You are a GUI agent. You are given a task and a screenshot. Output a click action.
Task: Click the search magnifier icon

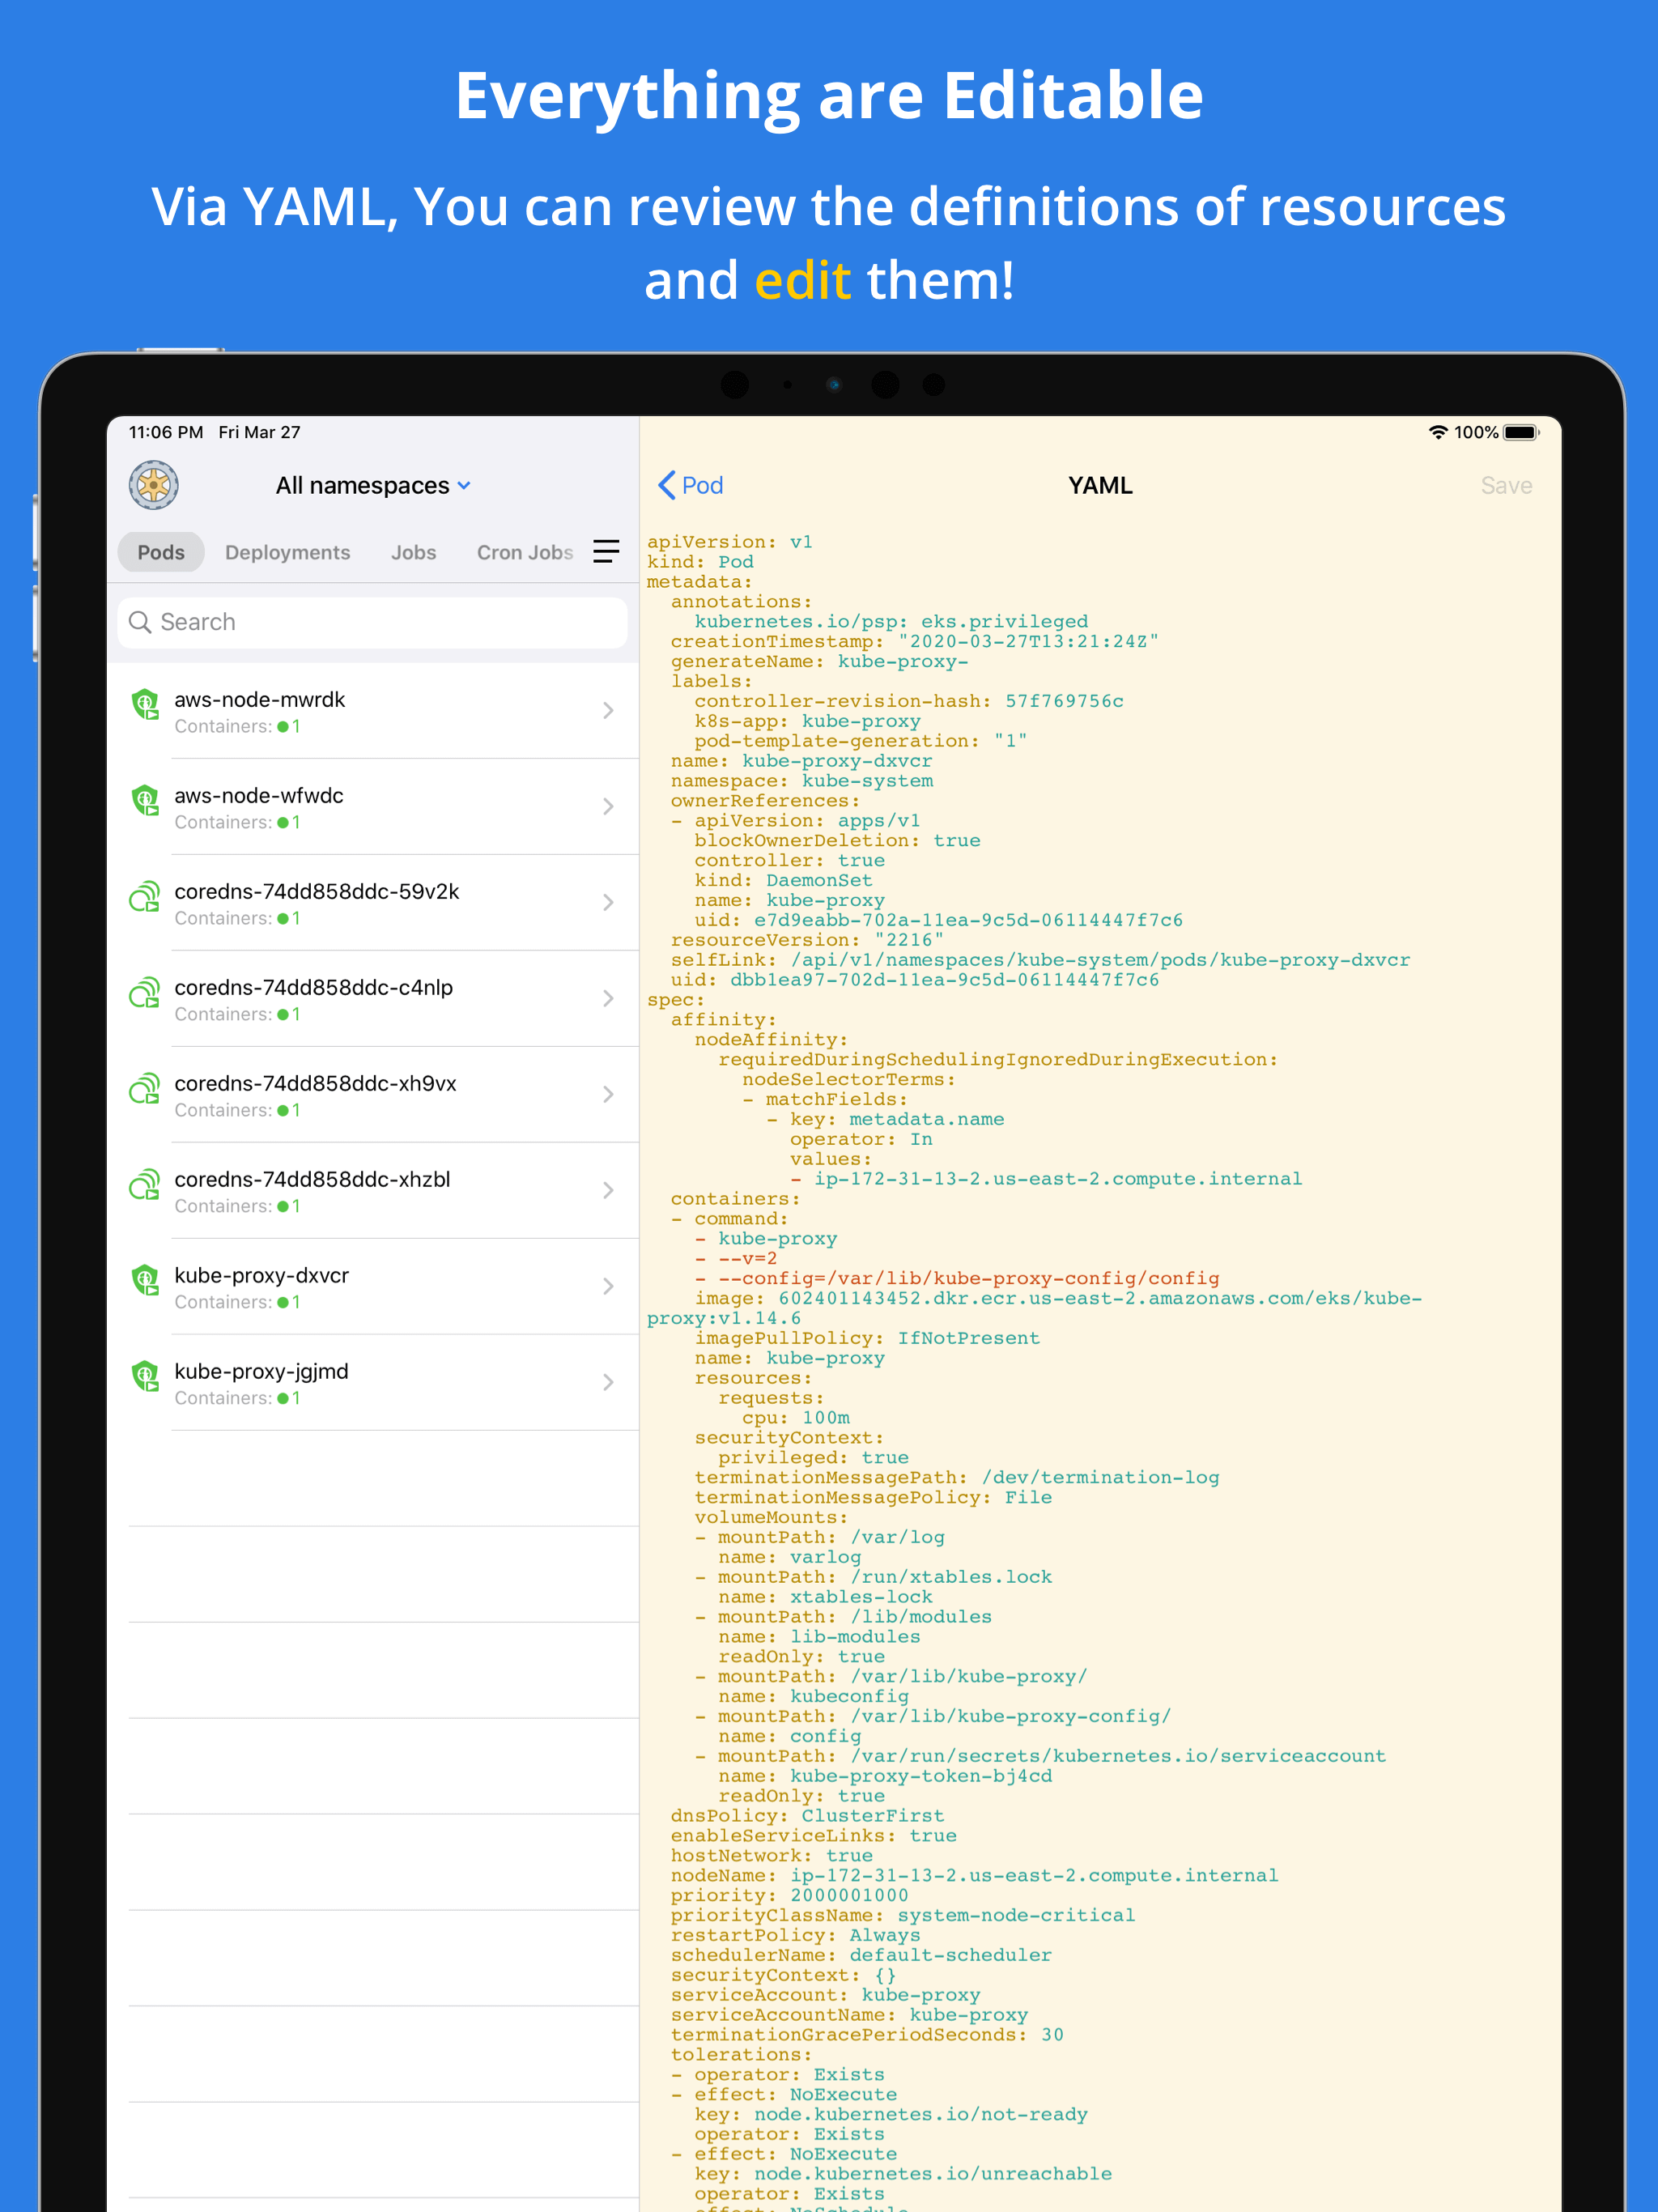(143, 622)
